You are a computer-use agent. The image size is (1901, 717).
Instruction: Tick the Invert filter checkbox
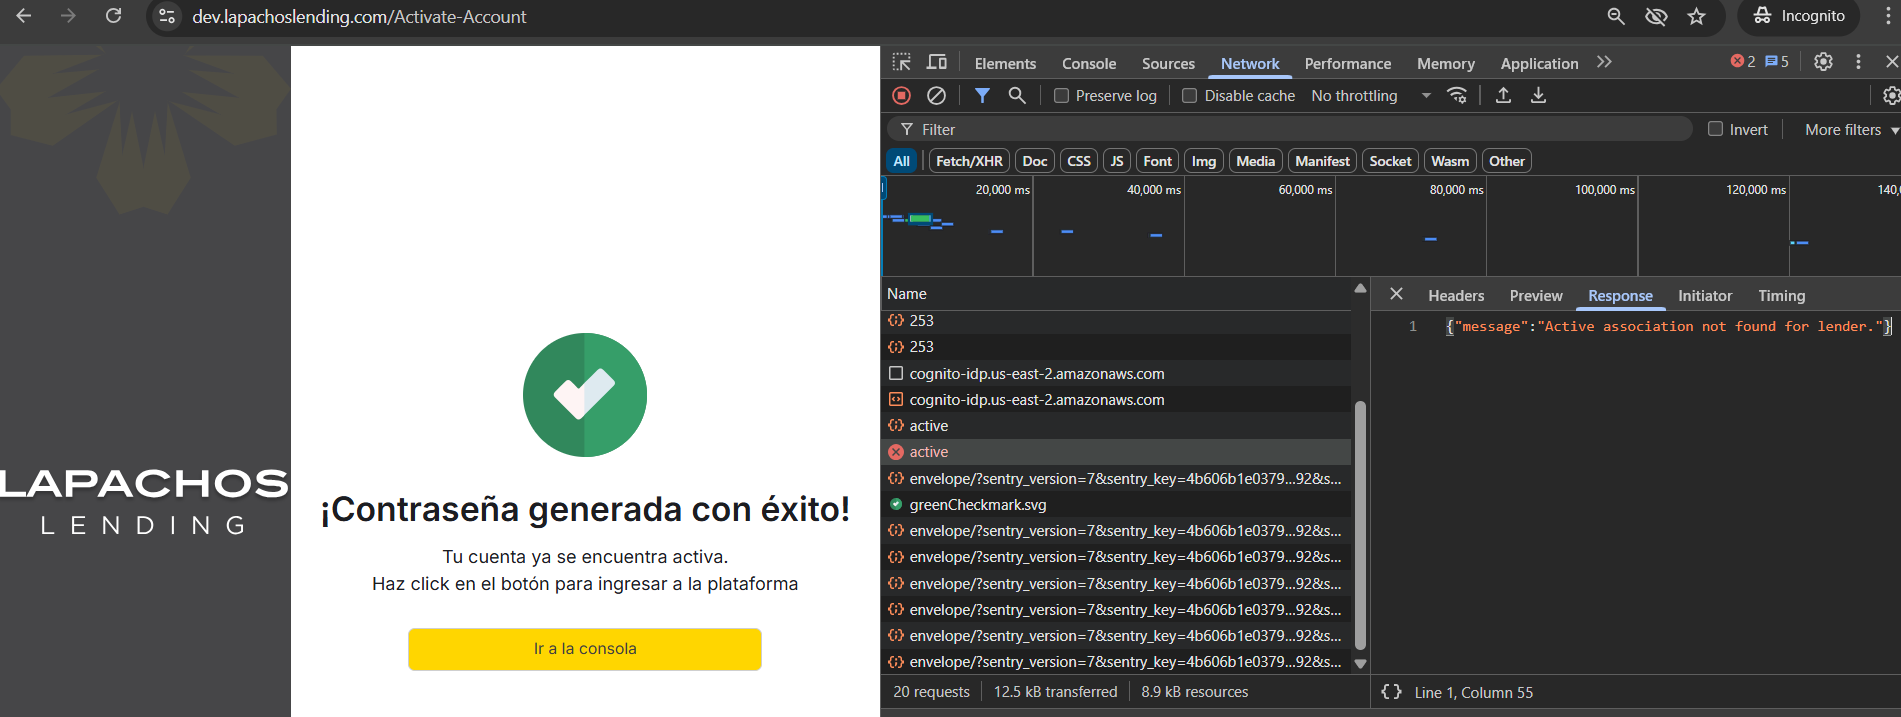pyautogui.click(x=1716, y=129)
